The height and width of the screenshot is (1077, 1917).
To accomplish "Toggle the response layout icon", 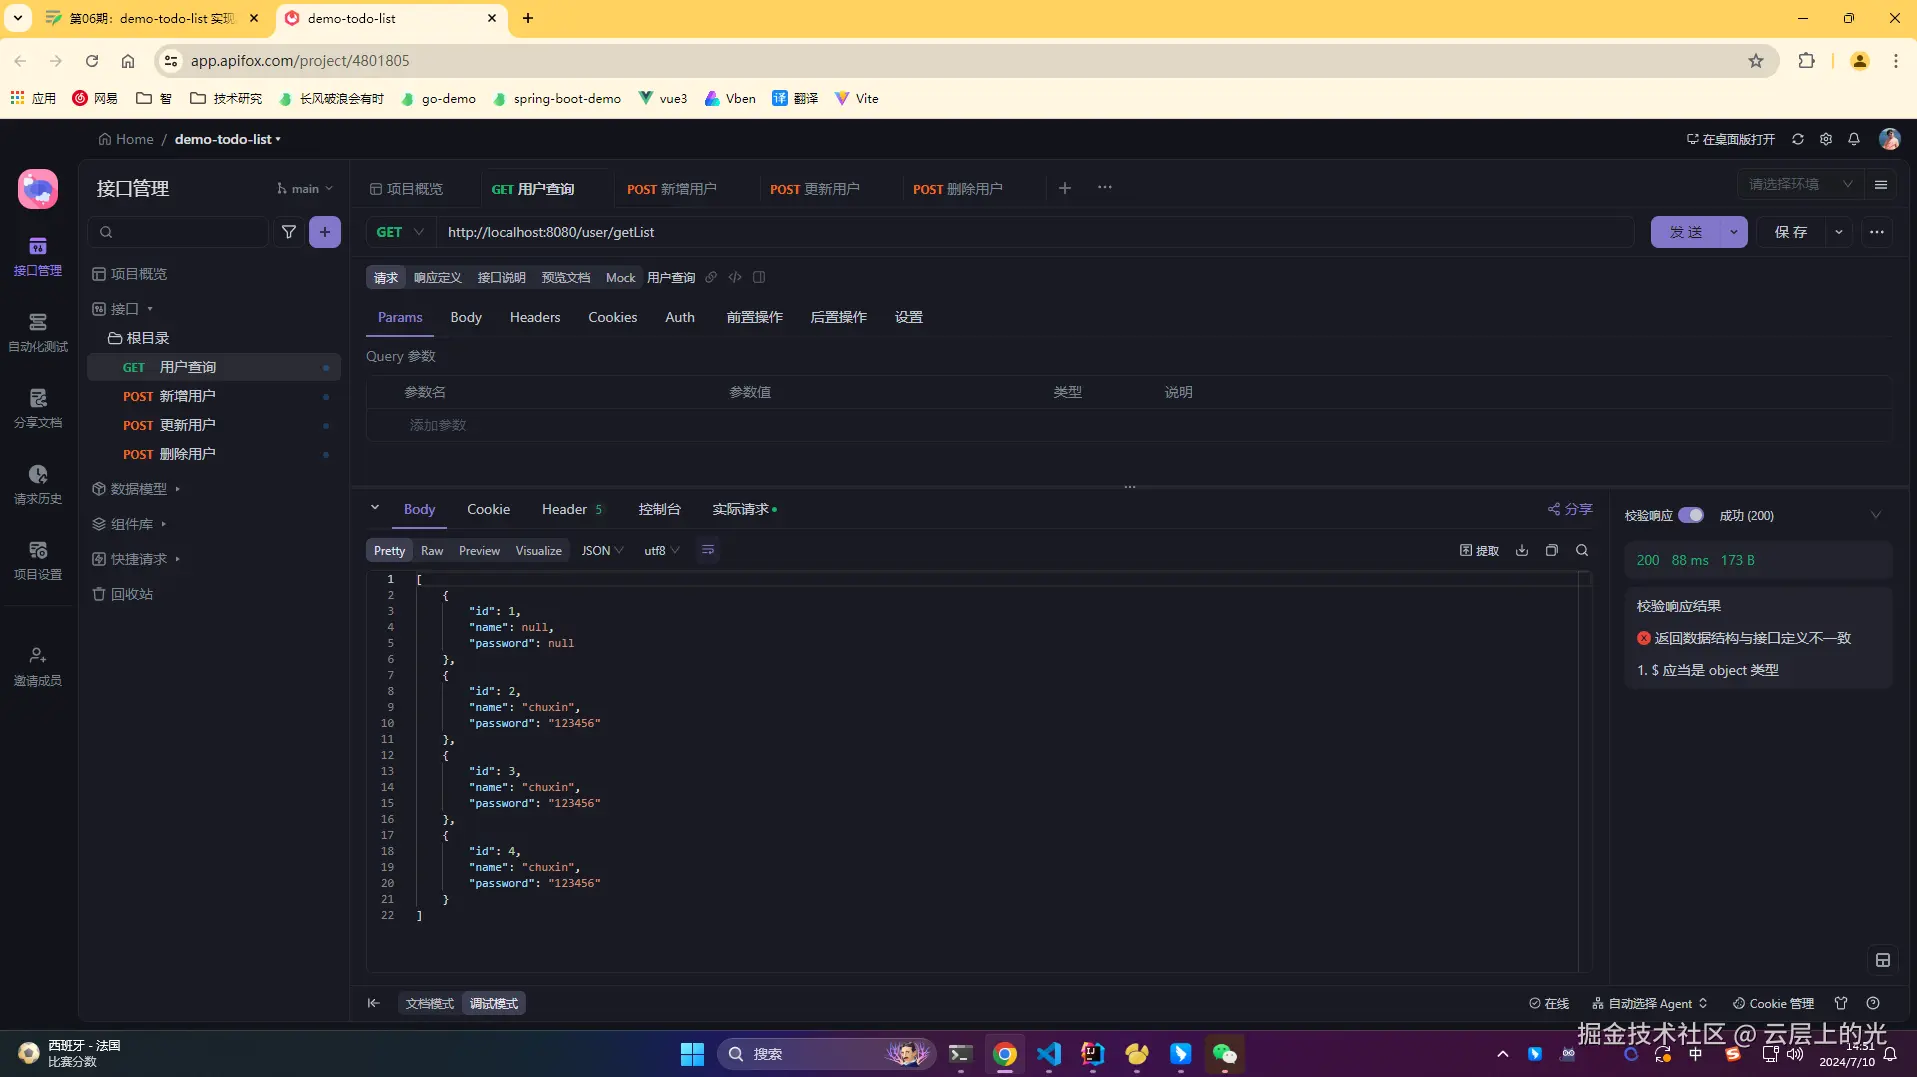I will (x=1883, y=960).
